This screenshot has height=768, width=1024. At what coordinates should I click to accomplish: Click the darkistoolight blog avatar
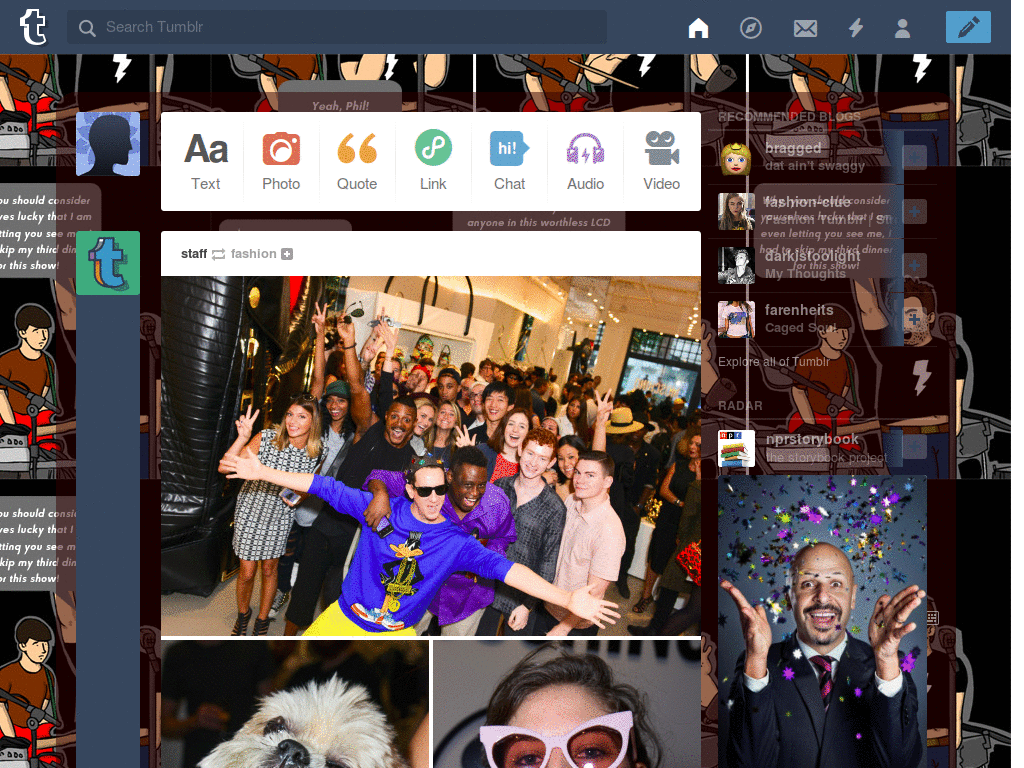(736, 265)
